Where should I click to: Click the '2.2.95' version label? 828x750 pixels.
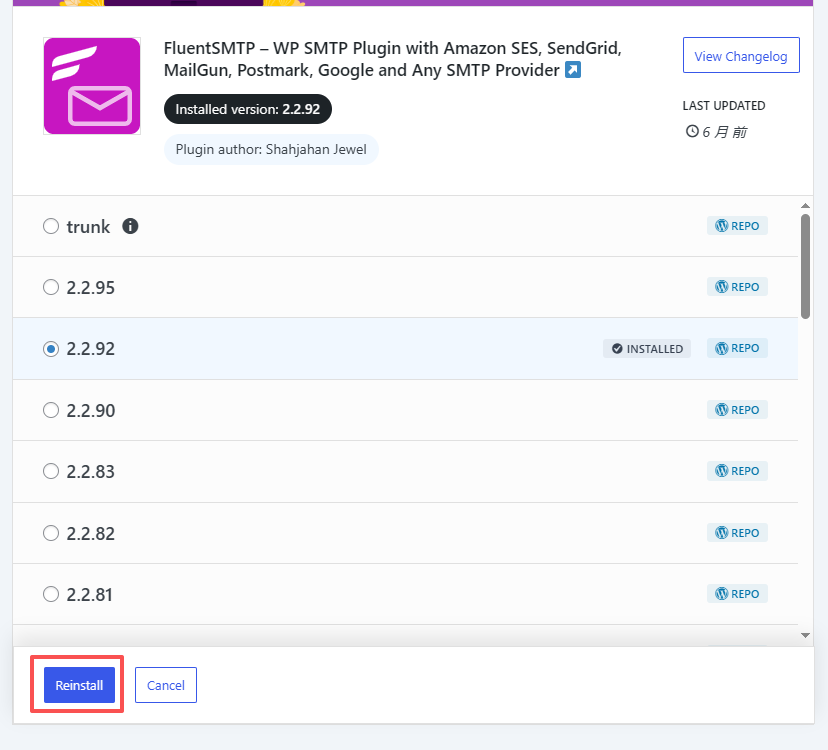(90, 288)
